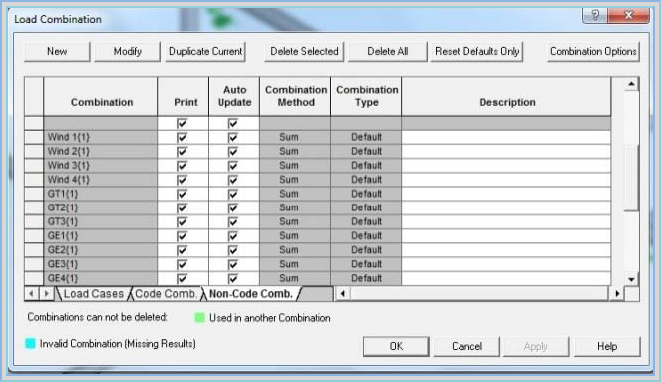Click horizontal scrollbar left arrow
The image size is (661, 382).
pyautogui.click(x=343, y=293)
